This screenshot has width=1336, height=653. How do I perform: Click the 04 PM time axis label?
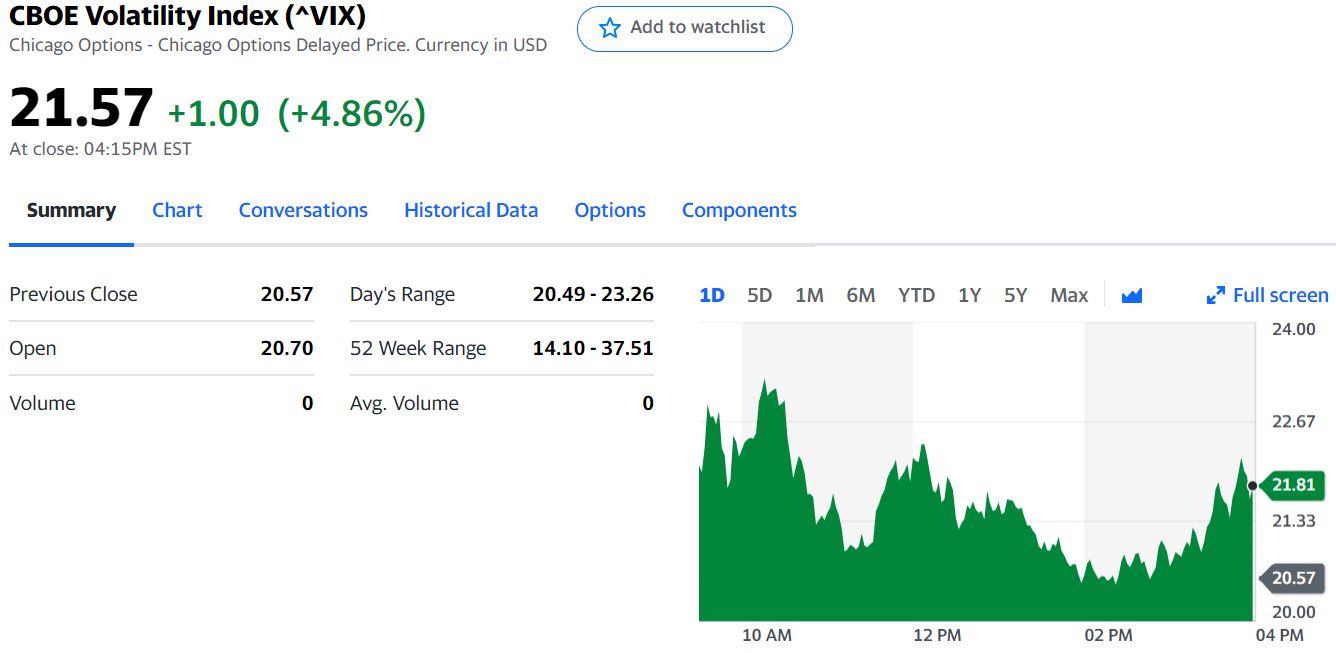(x=1279, y=635)
